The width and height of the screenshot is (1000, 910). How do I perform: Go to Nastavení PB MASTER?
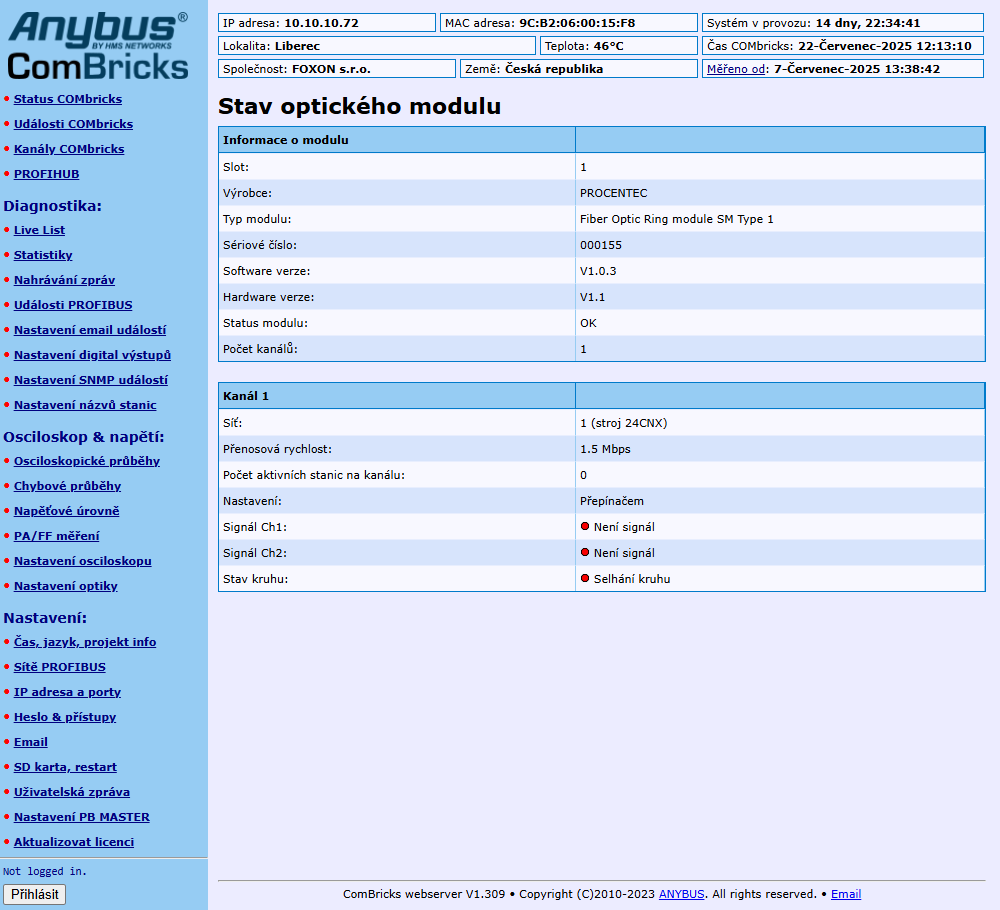click(82, 817)
